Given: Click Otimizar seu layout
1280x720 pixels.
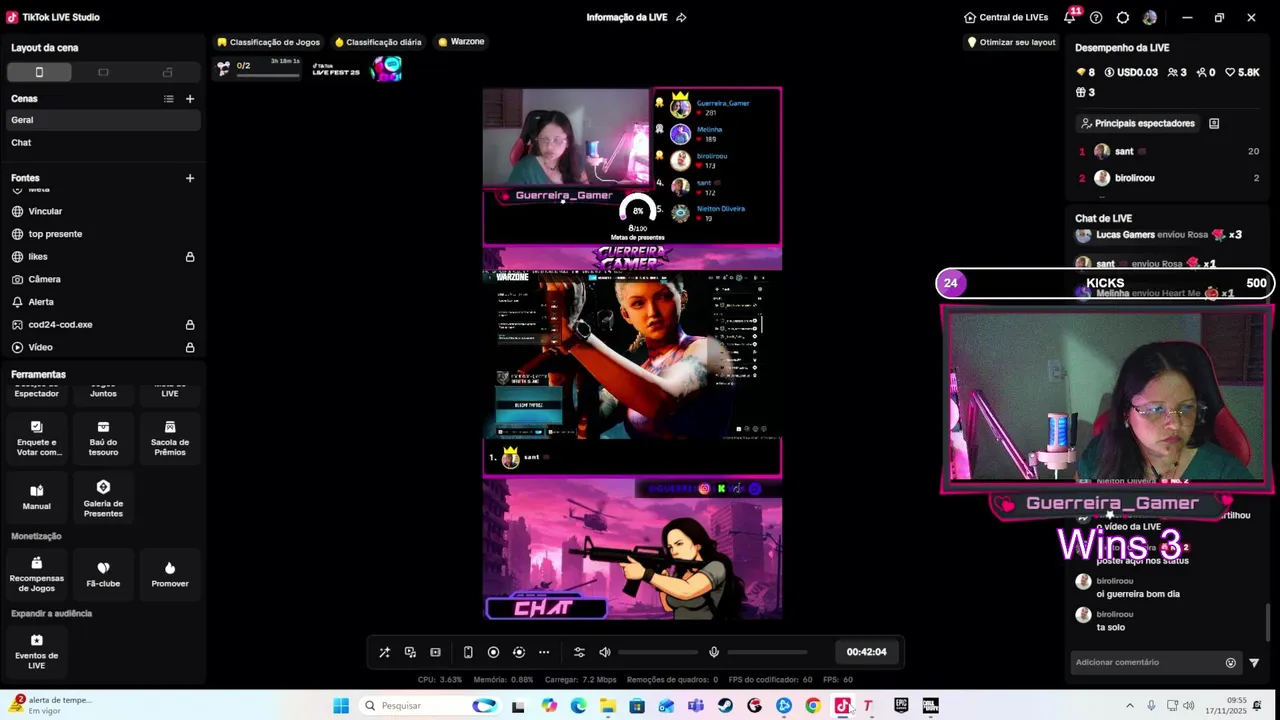Looking at the screenshot, I should (1011, 42).
